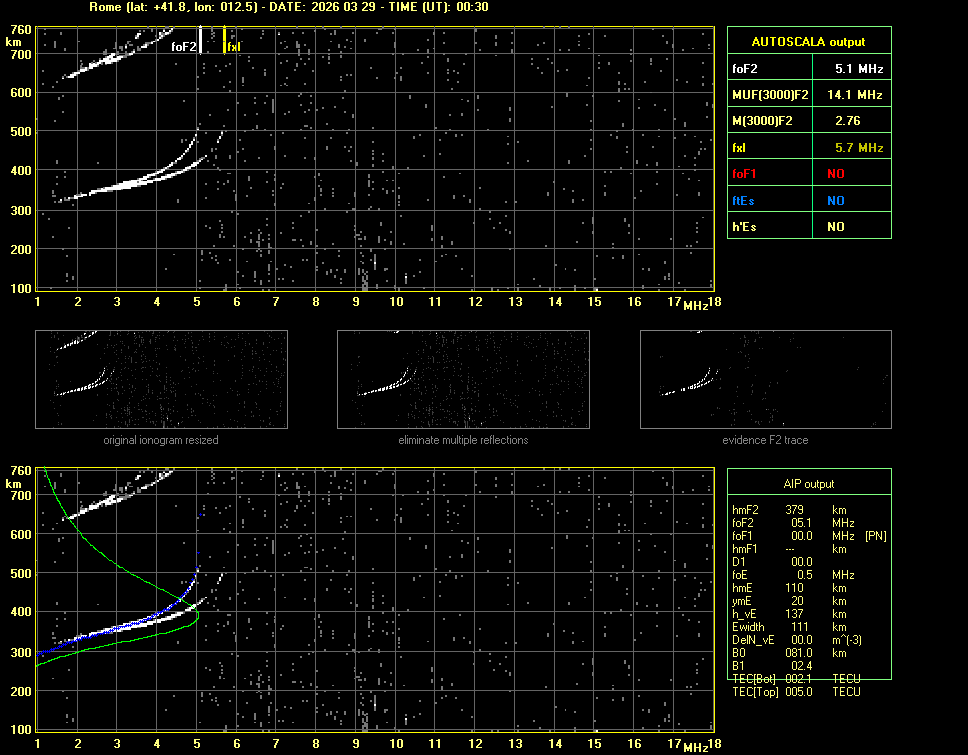Open the 'original ionogram resized' thumbnail

[161, 379]
